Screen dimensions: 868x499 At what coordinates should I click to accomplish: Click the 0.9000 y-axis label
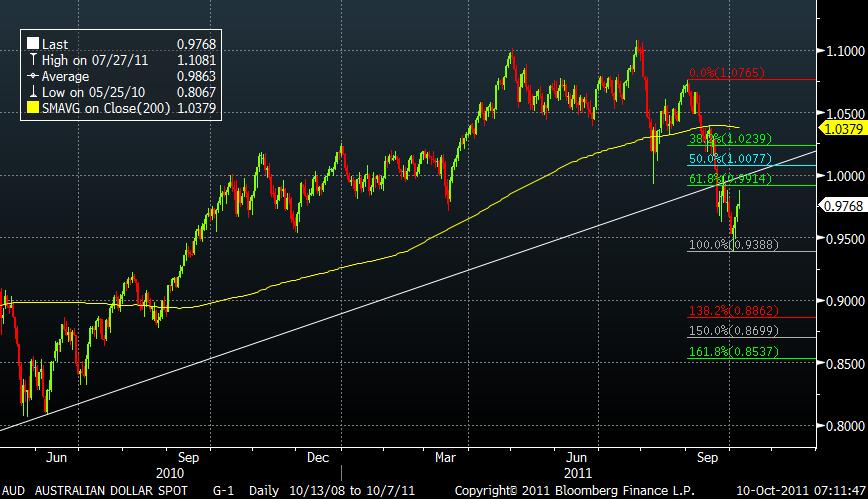(845, 301)
